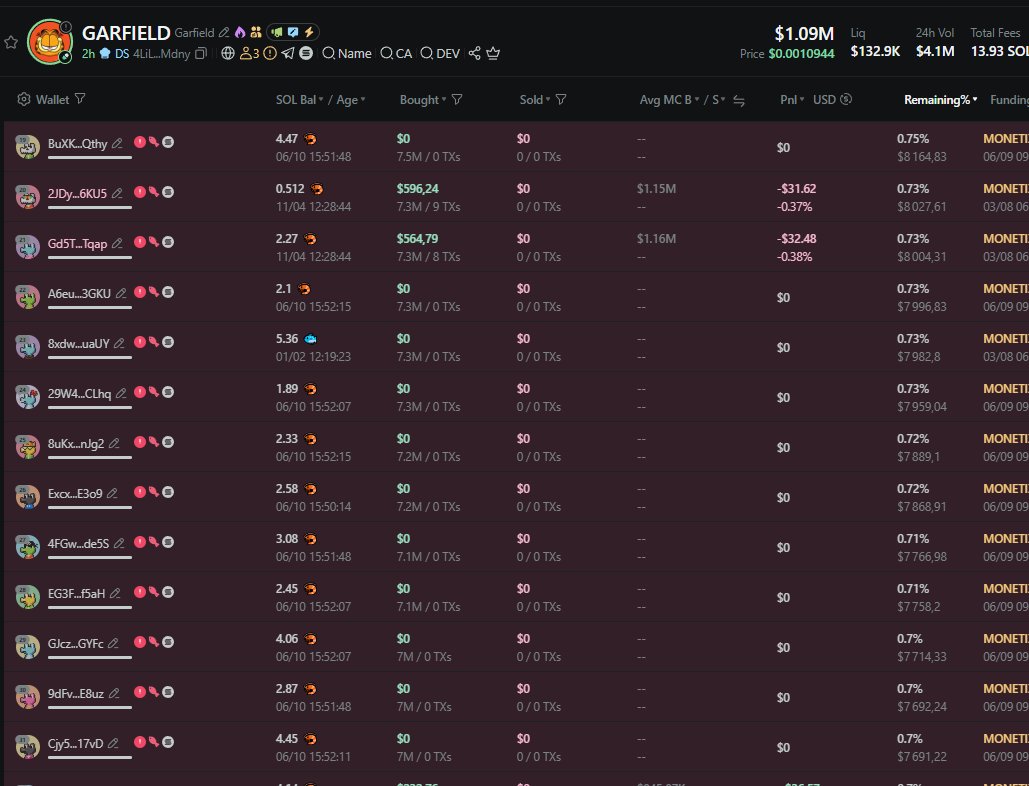Image resolution: width=1029 pixels, height=786 pixels.
Task: Click the yellow lightning bolt icon
Action: click(308, 32)
